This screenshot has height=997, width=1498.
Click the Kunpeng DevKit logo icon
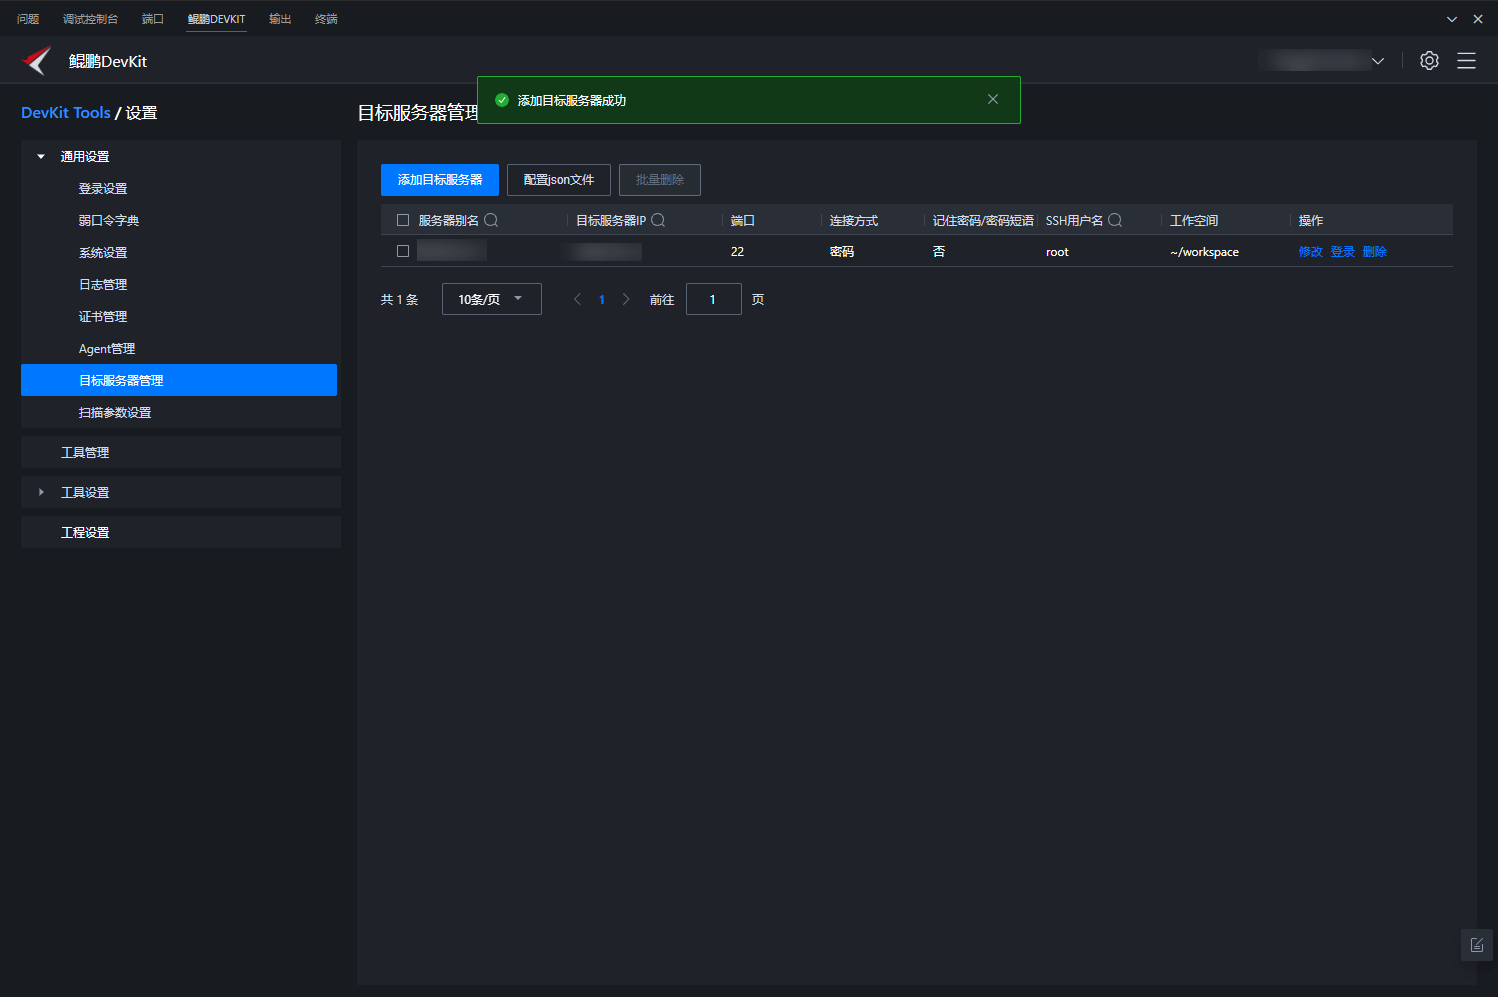[x=36, y=61]
